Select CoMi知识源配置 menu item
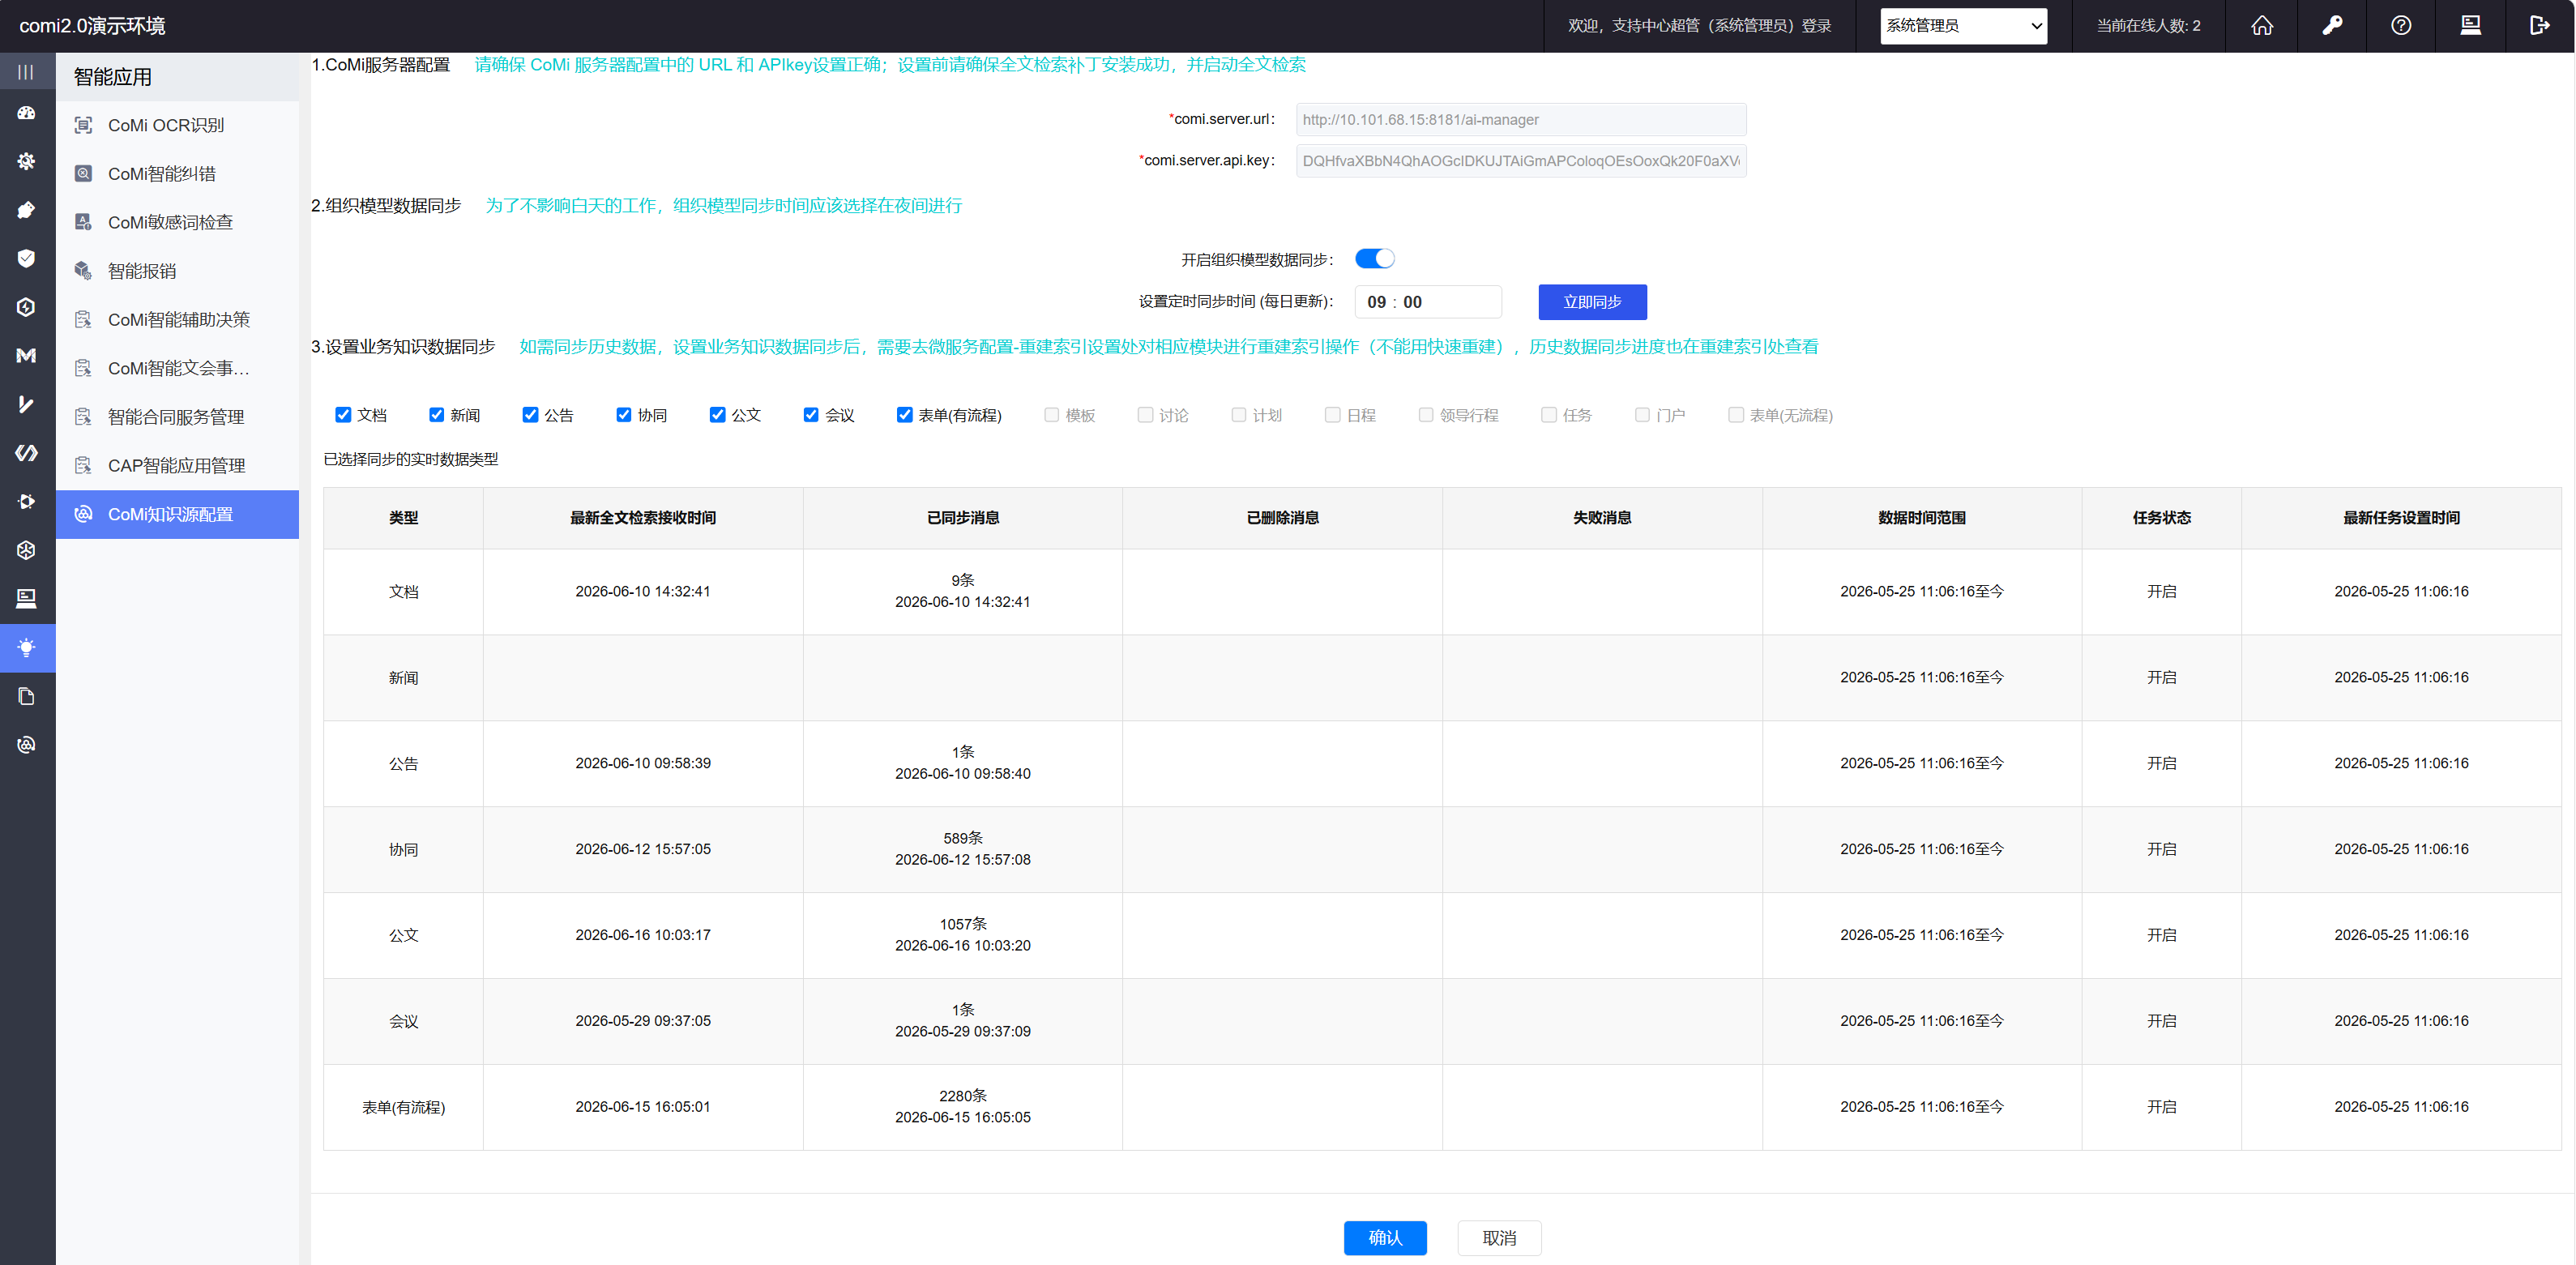Screen dimensions: 2576x1265 pyautogui.click(x=177, y=514)
